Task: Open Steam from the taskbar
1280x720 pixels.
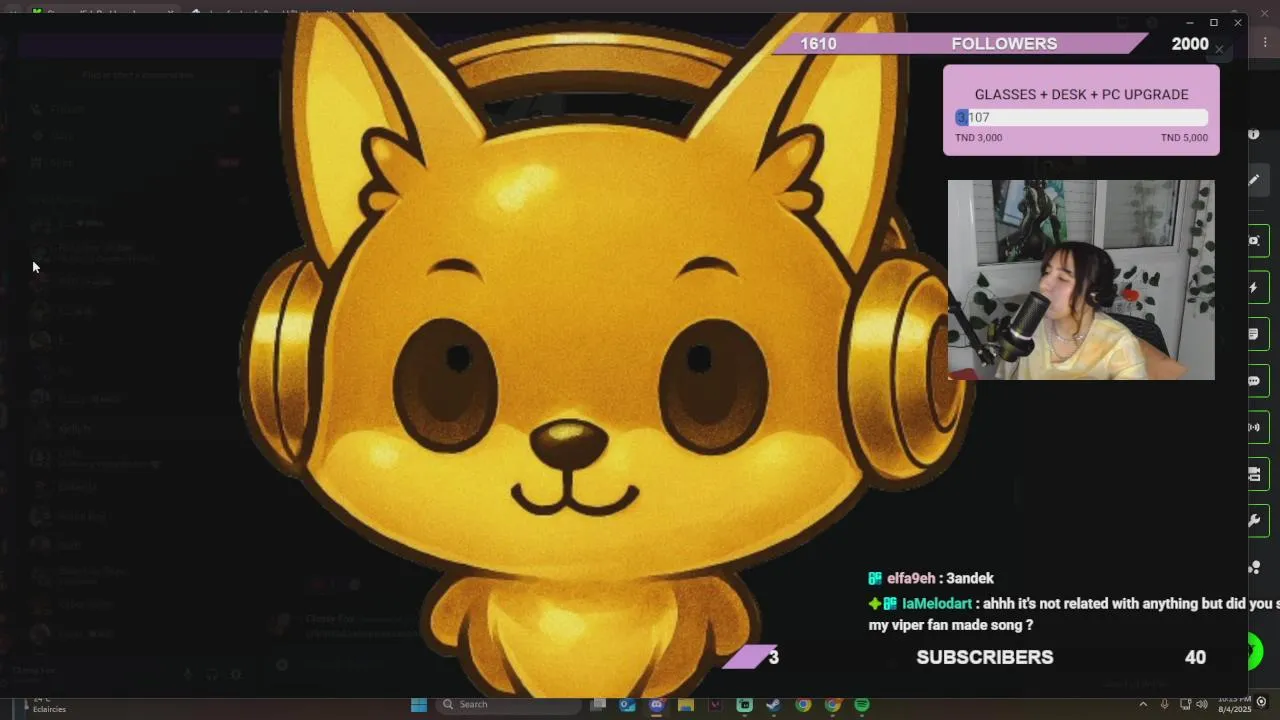Action: click(x=773, y=705)
